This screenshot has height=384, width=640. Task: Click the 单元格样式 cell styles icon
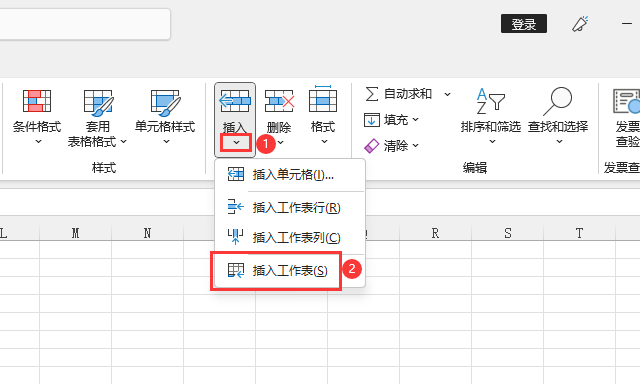click(x=165, y=102)
